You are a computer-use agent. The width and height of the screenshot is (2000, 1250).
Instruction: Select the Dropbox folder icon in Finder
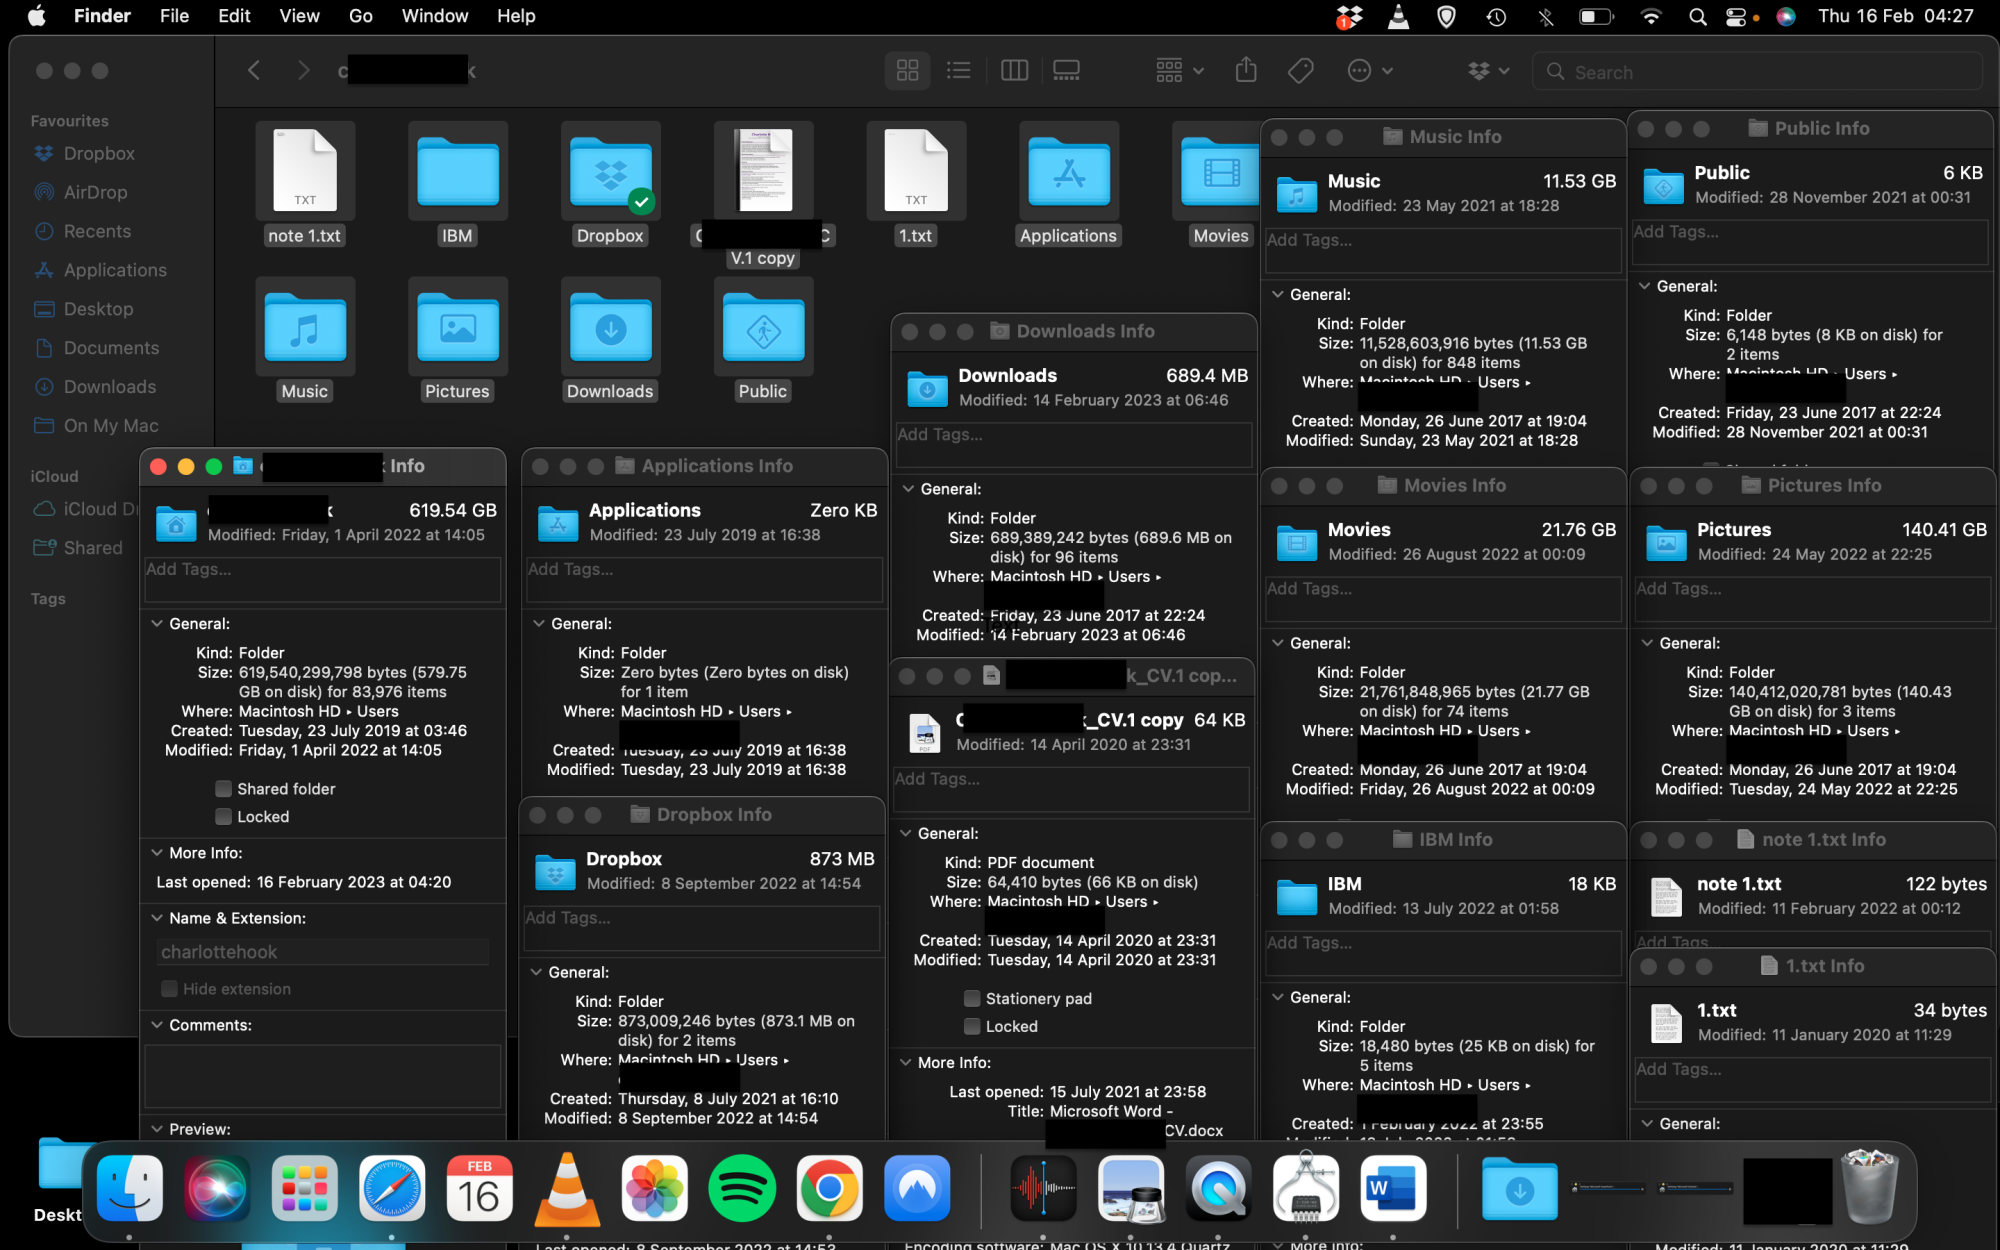tap(610, 172)
